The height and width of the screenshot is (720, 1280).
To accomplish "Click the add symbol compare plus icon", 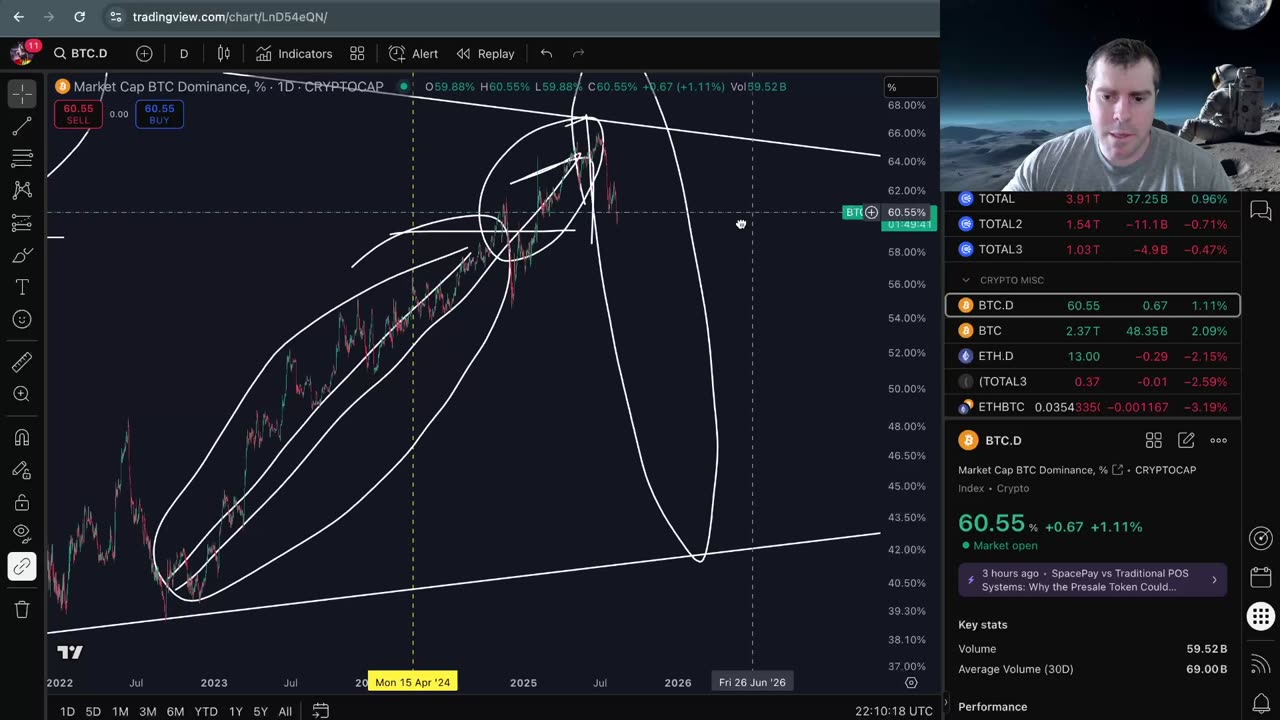I will coord(144,53).
